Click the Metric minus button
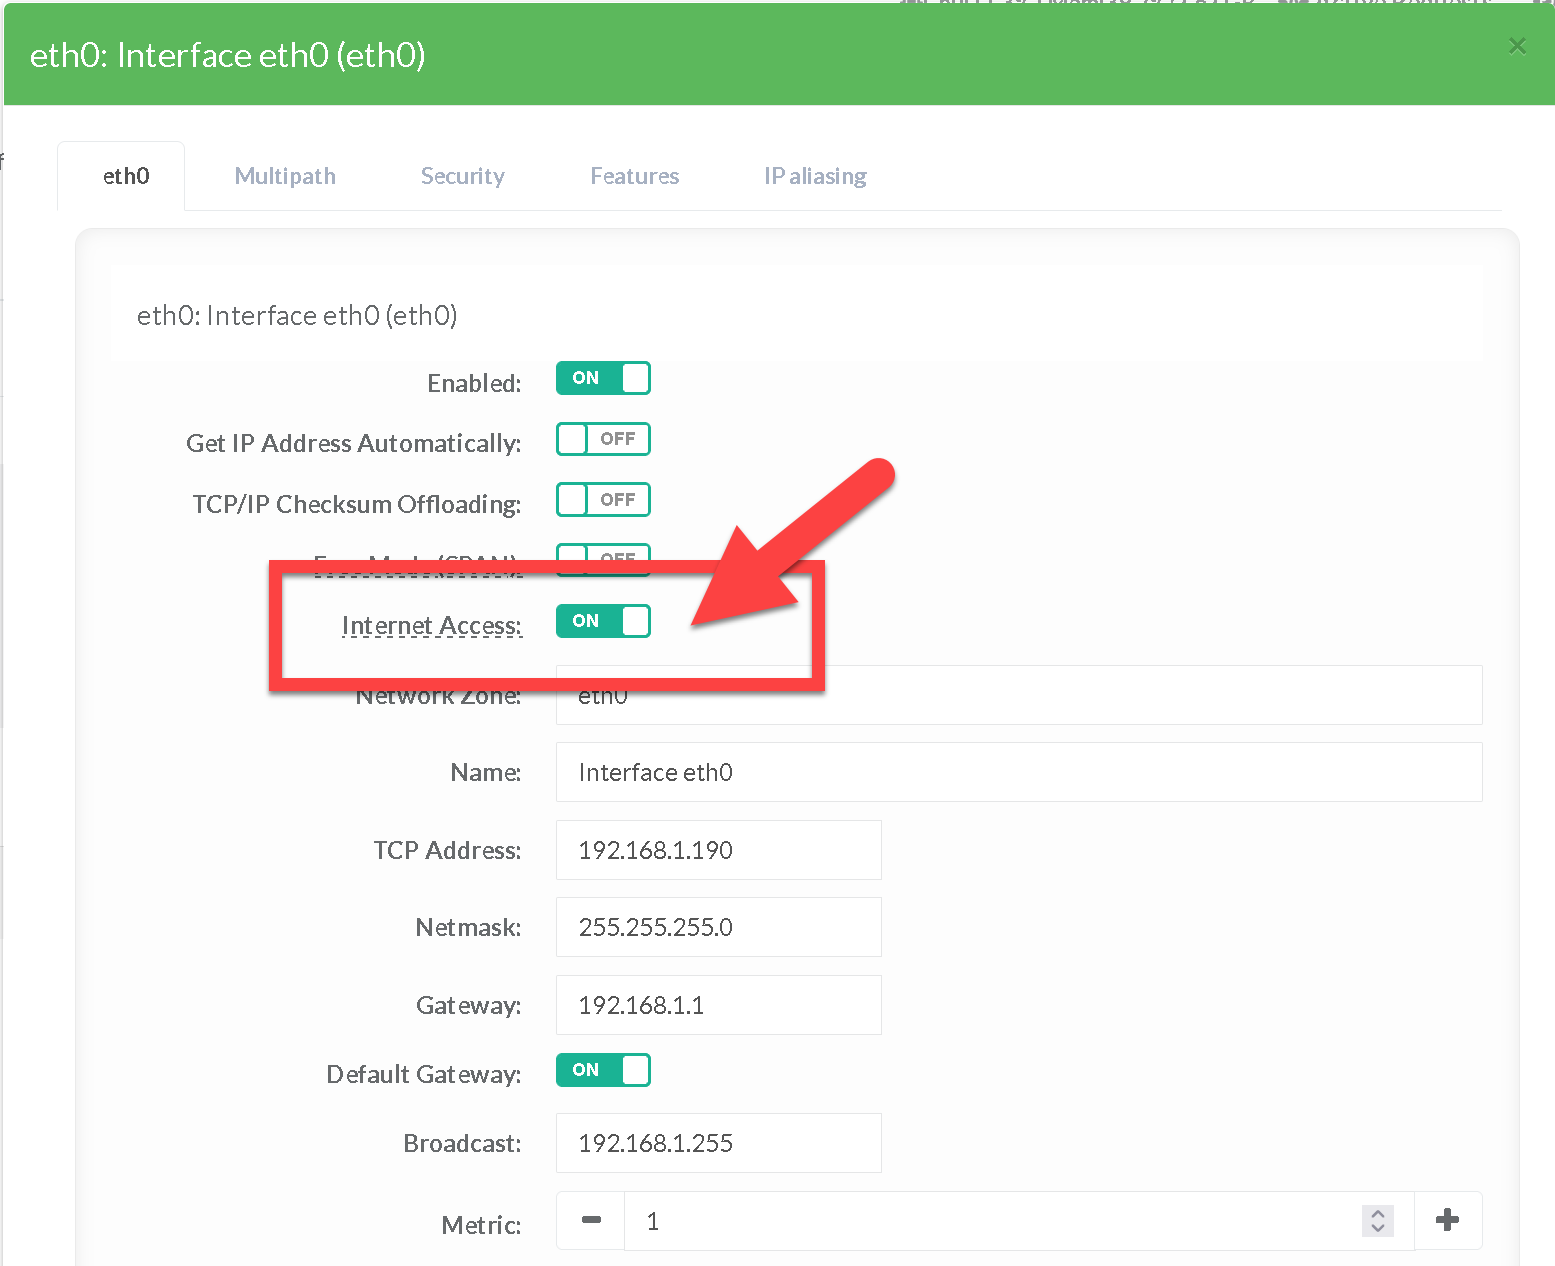 tap(591, 1220)
